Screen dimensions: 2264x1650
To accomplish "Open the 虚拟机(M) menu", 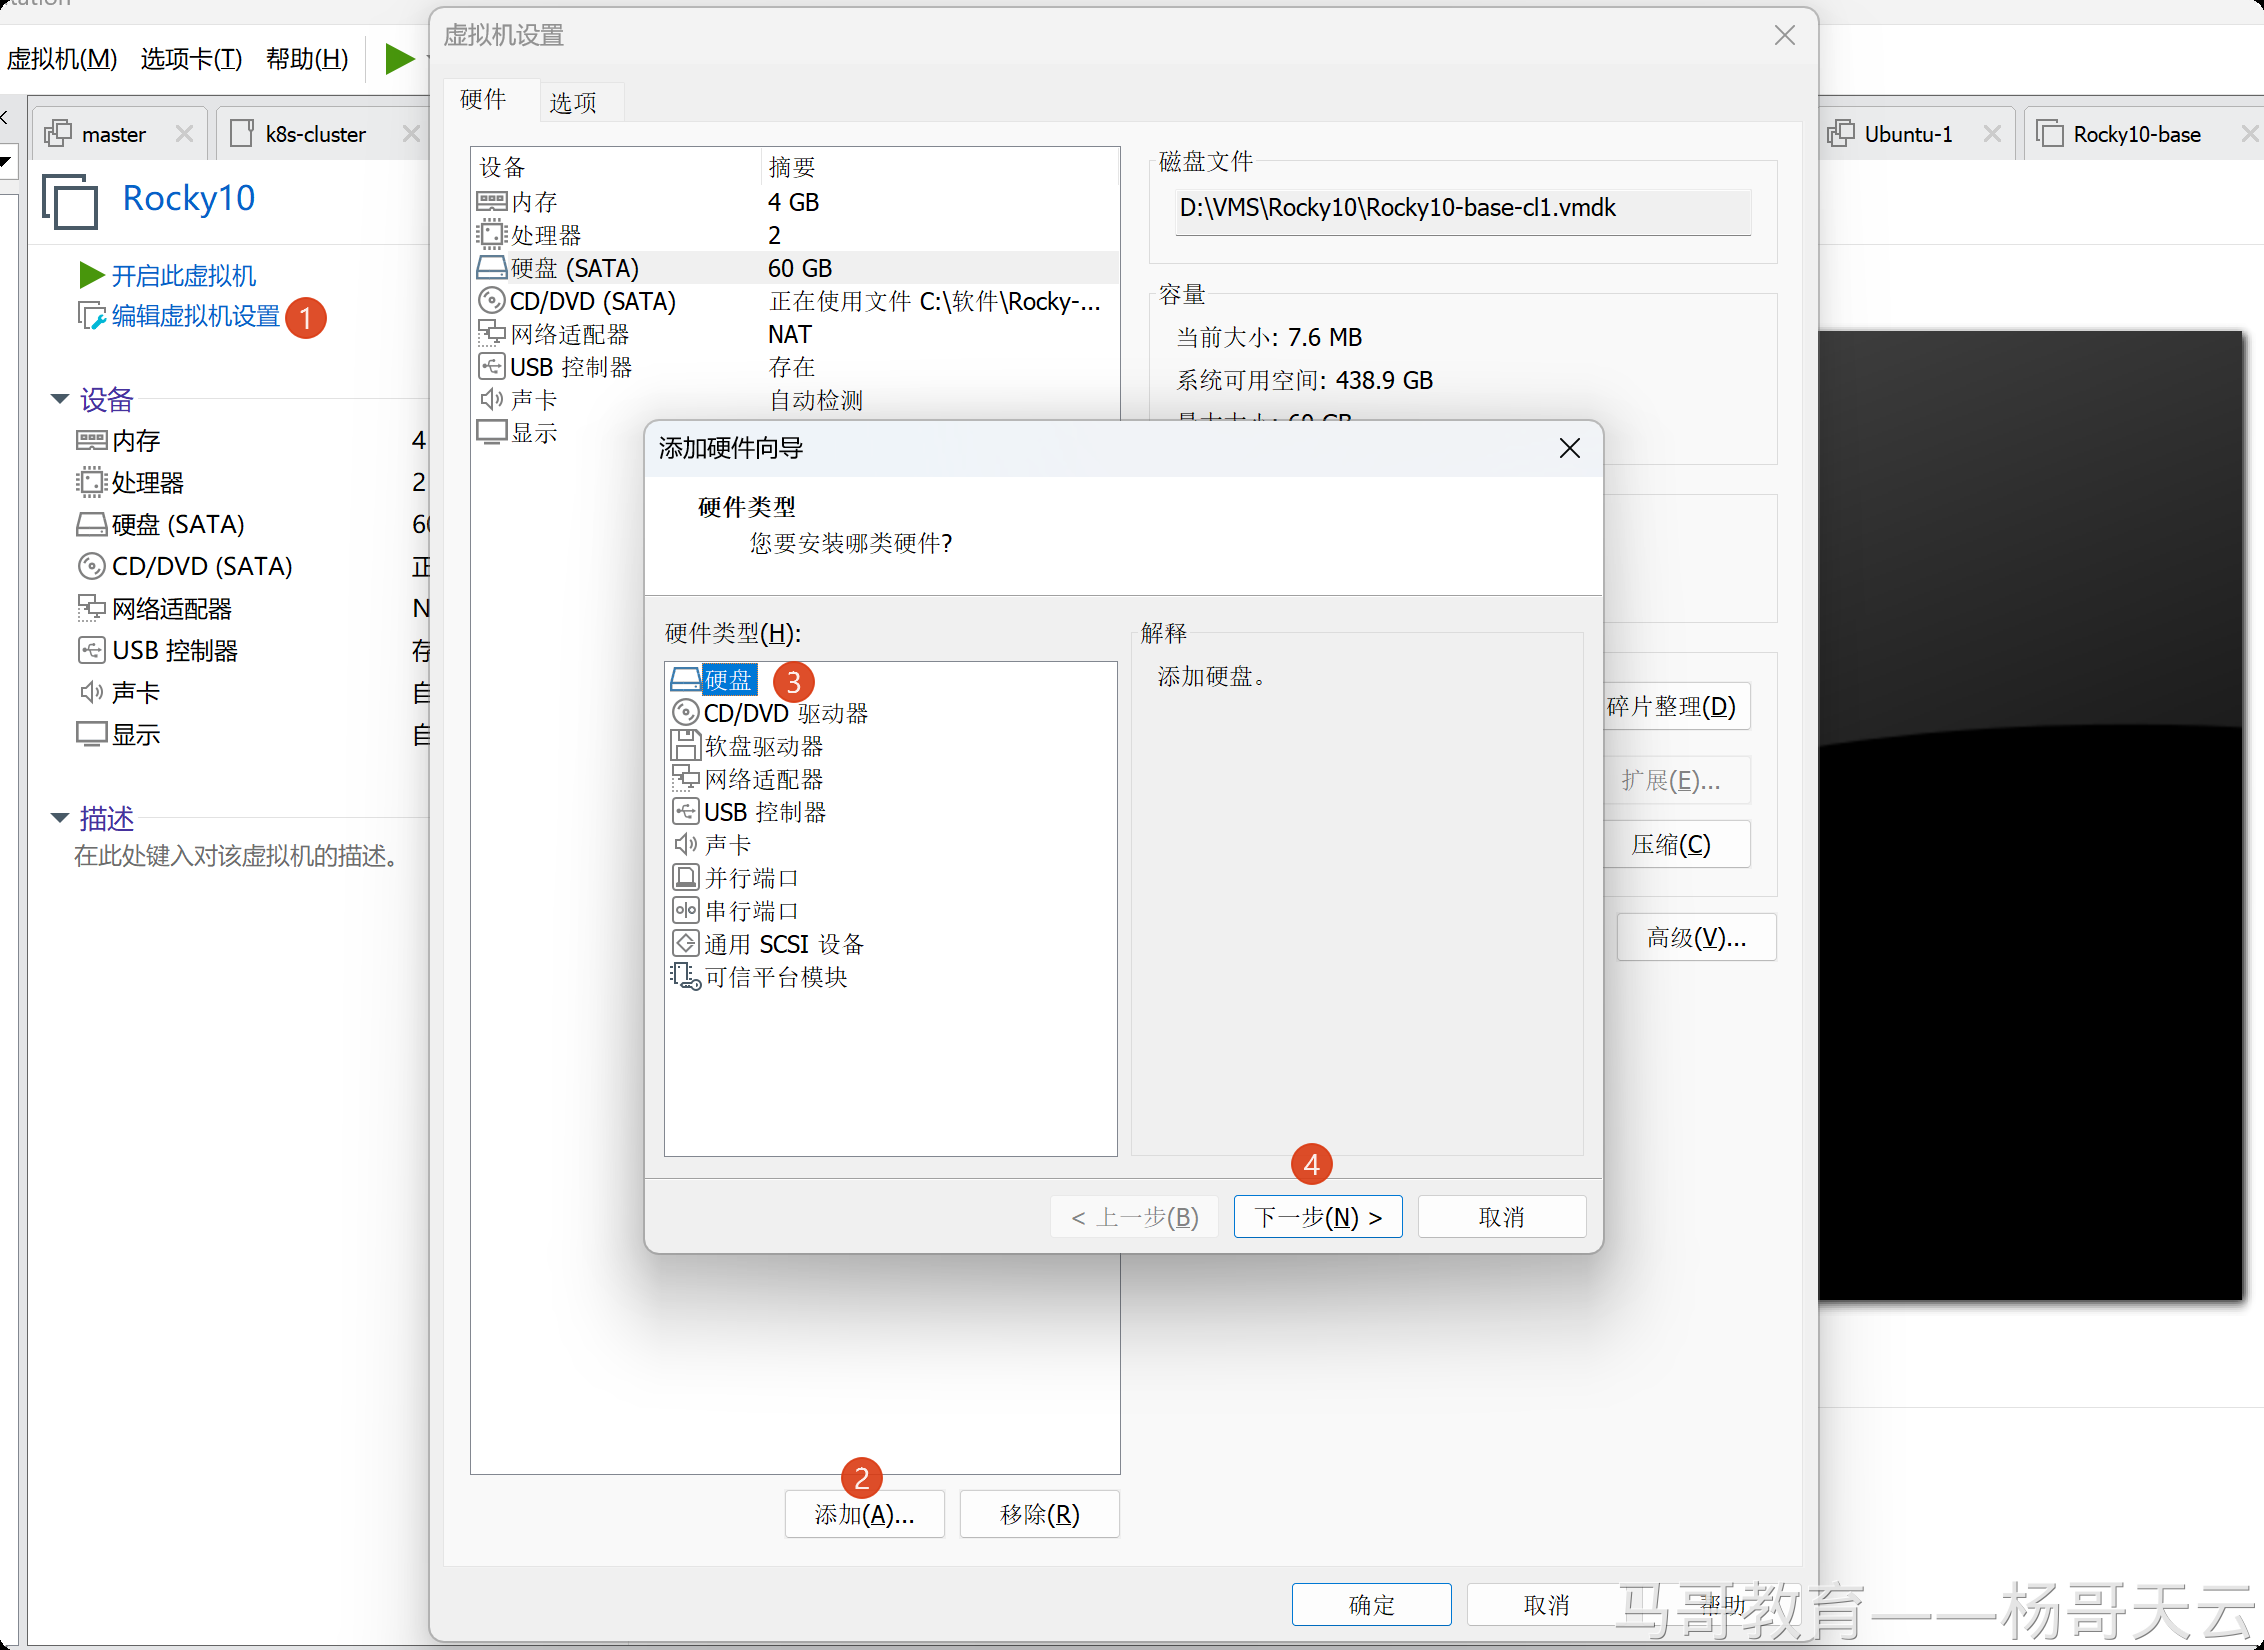I will click(x=61, y=59).
